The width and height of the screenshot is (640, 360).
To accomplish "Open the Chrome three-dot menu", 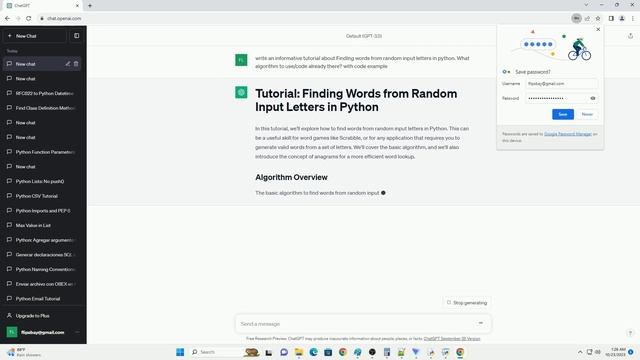I will coord(633,18).
